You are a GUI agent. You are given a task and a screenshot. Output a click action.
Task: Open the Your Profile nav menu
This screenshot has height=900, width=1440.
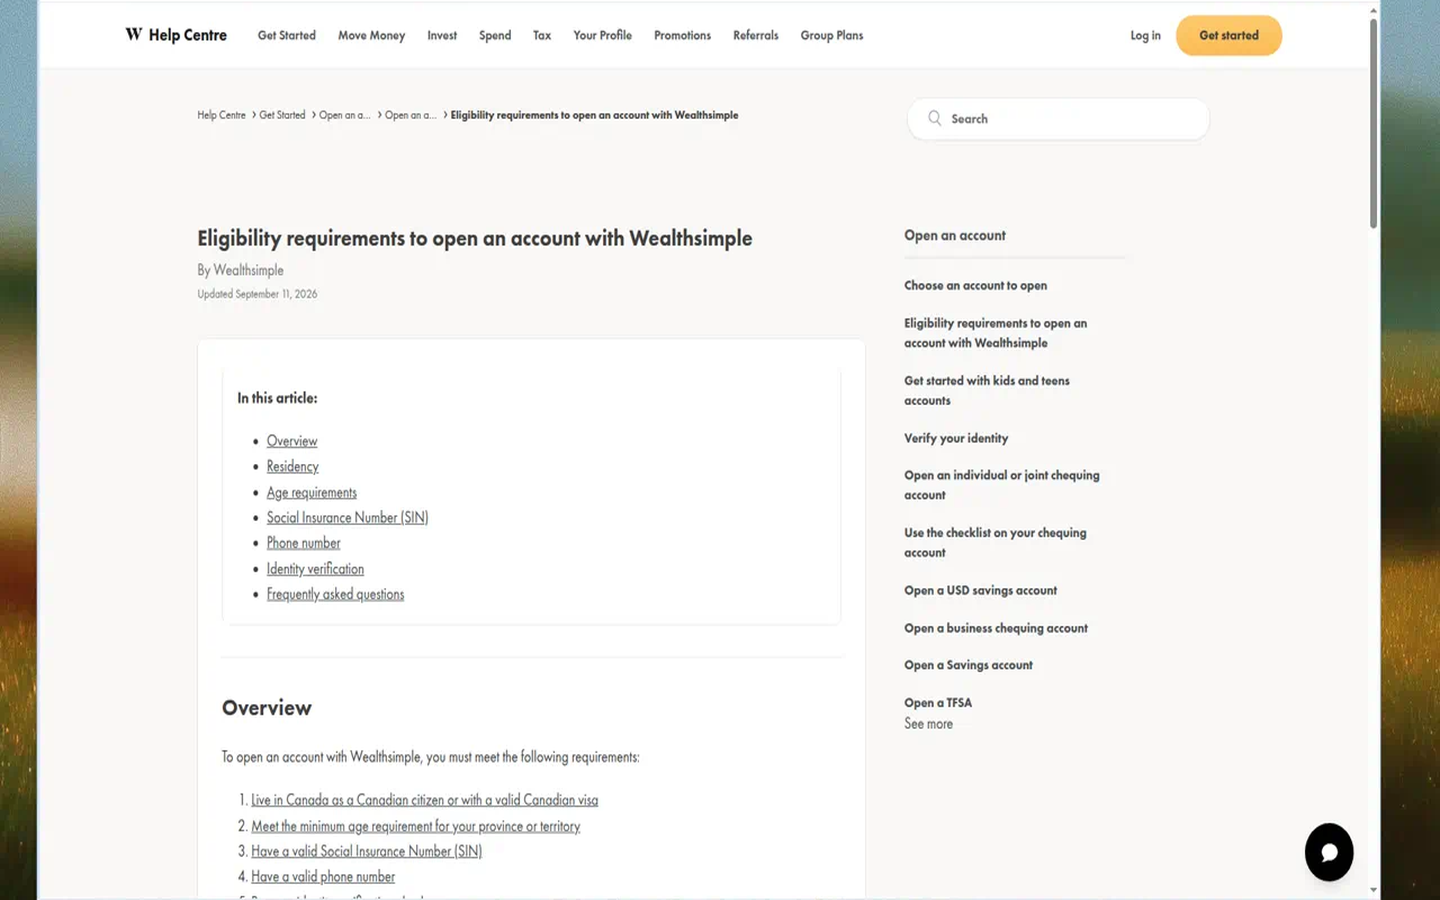602,35
